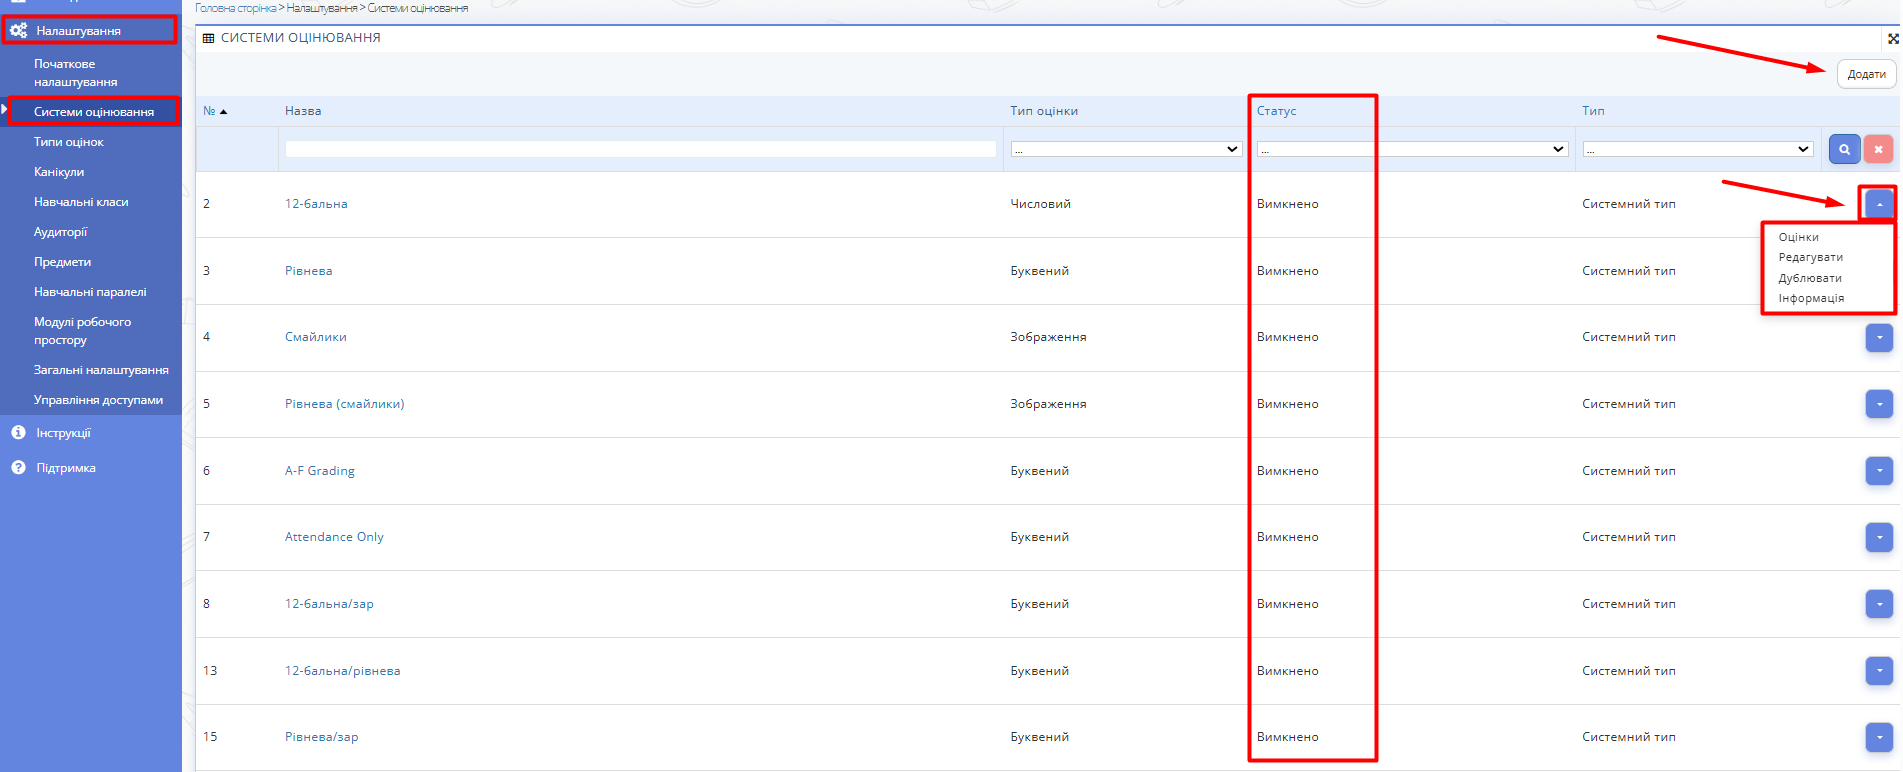This screenshot has height=772, width=1903.
Task: Click Зображення cell in Смайлики row
Action: click(1048, 337)
